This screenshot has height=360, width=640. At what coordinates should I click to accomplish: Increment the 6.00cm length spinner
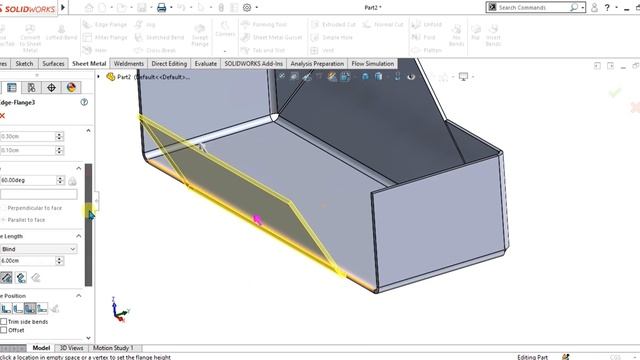[60, 259]
